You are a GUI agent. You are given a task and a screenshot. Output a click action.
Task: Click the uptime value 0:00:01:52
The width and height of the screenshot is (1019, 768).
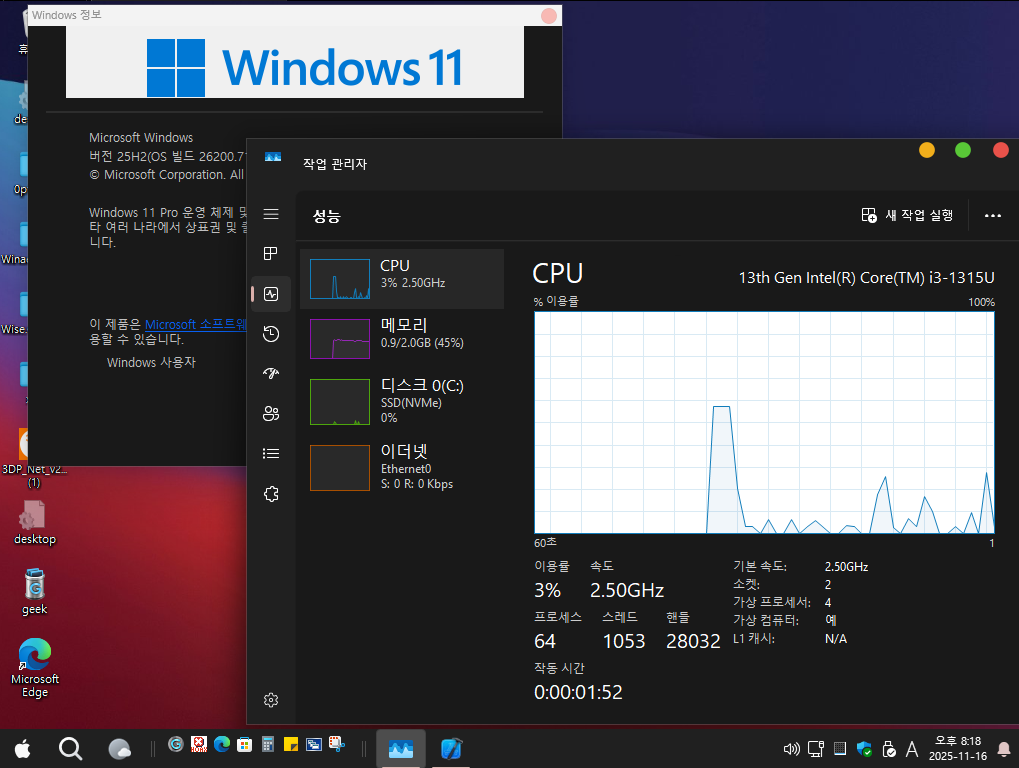tap(578, 692)
